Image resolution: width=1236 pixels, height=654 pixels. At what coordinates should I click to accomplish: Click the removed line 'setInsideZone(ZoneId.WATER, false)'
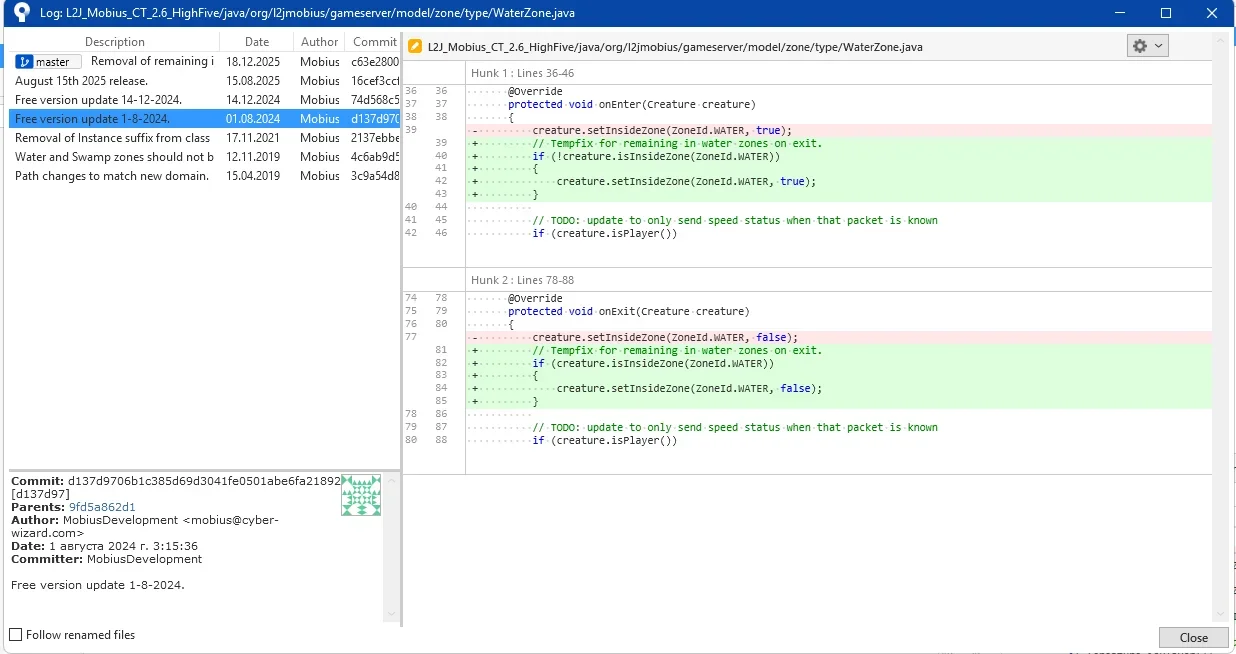click(838, 337)
